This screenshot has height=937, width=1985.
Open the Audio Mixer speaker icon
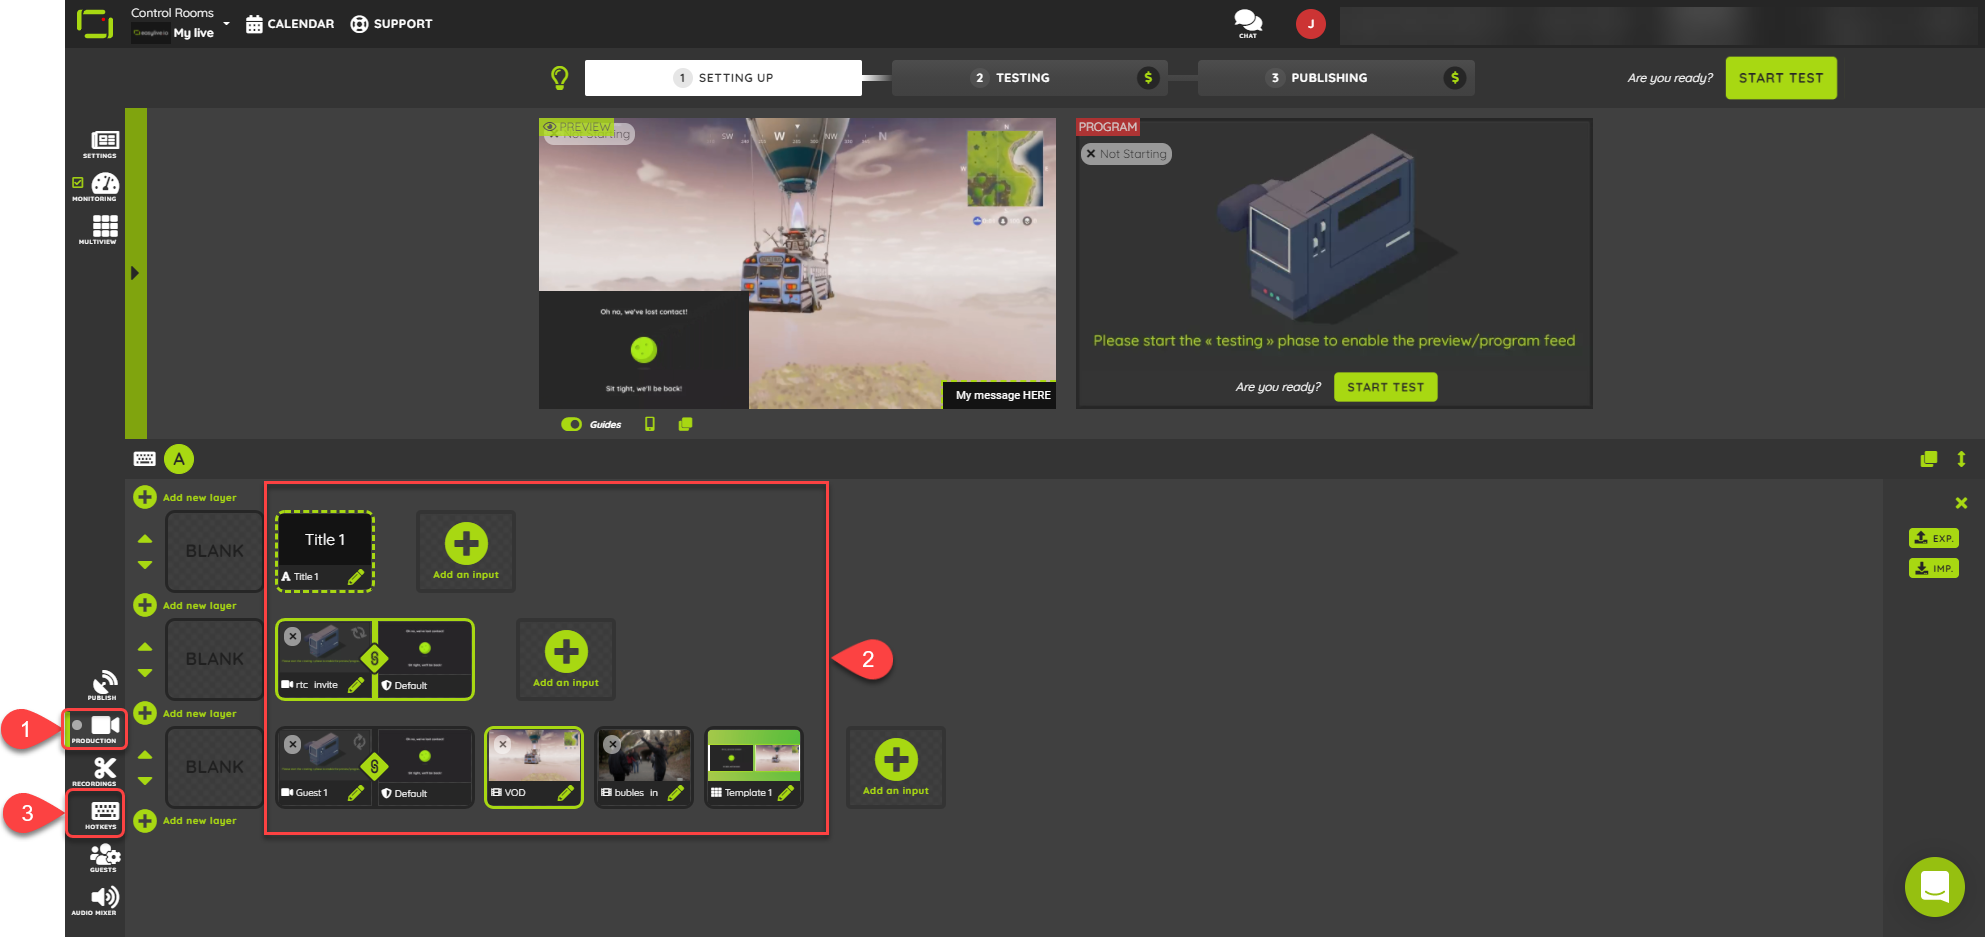point(104,897)
